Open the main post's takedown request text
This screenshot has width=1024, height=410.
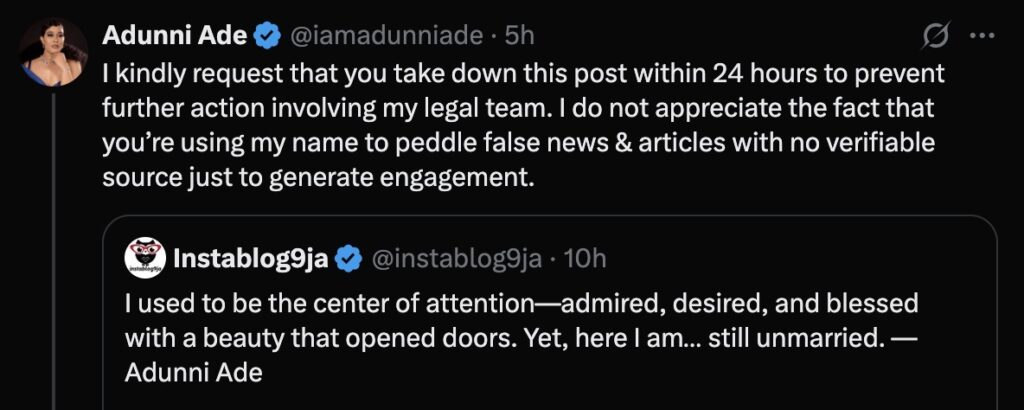(500, 110)
